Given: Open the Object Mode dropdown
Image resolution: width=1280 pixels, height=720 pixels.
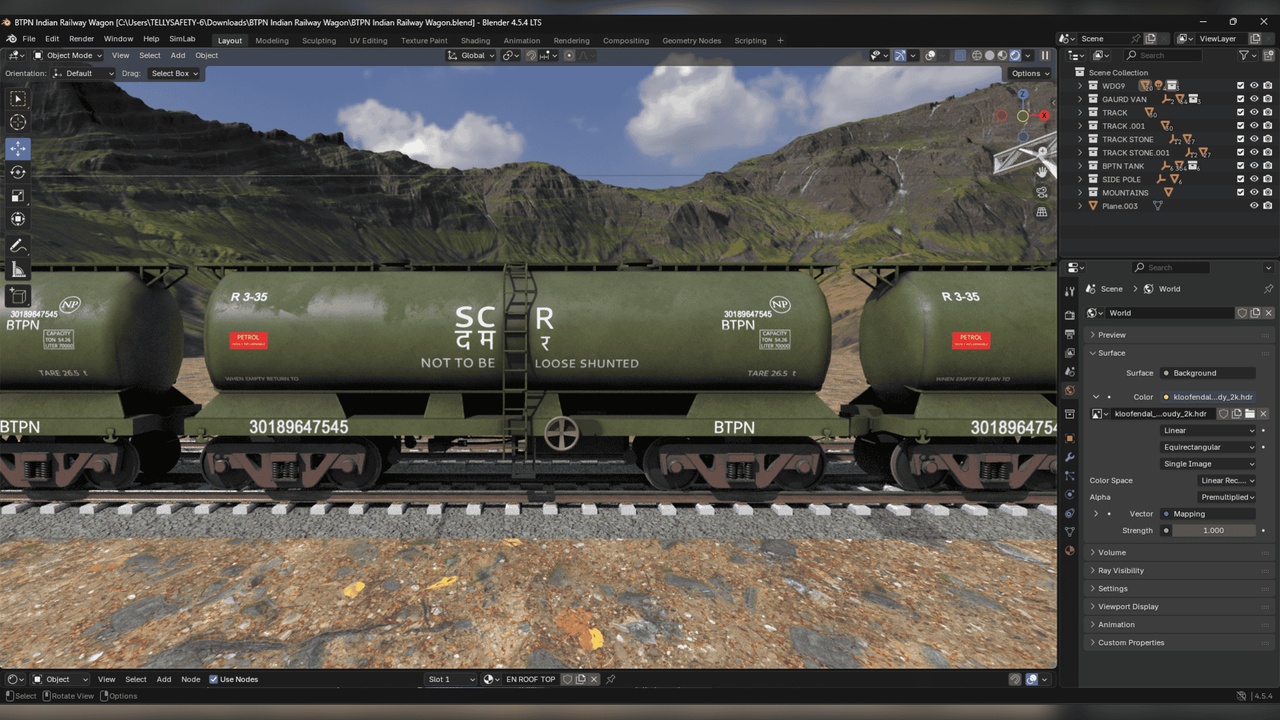Looking at the screenshot, I should (68, 55).
